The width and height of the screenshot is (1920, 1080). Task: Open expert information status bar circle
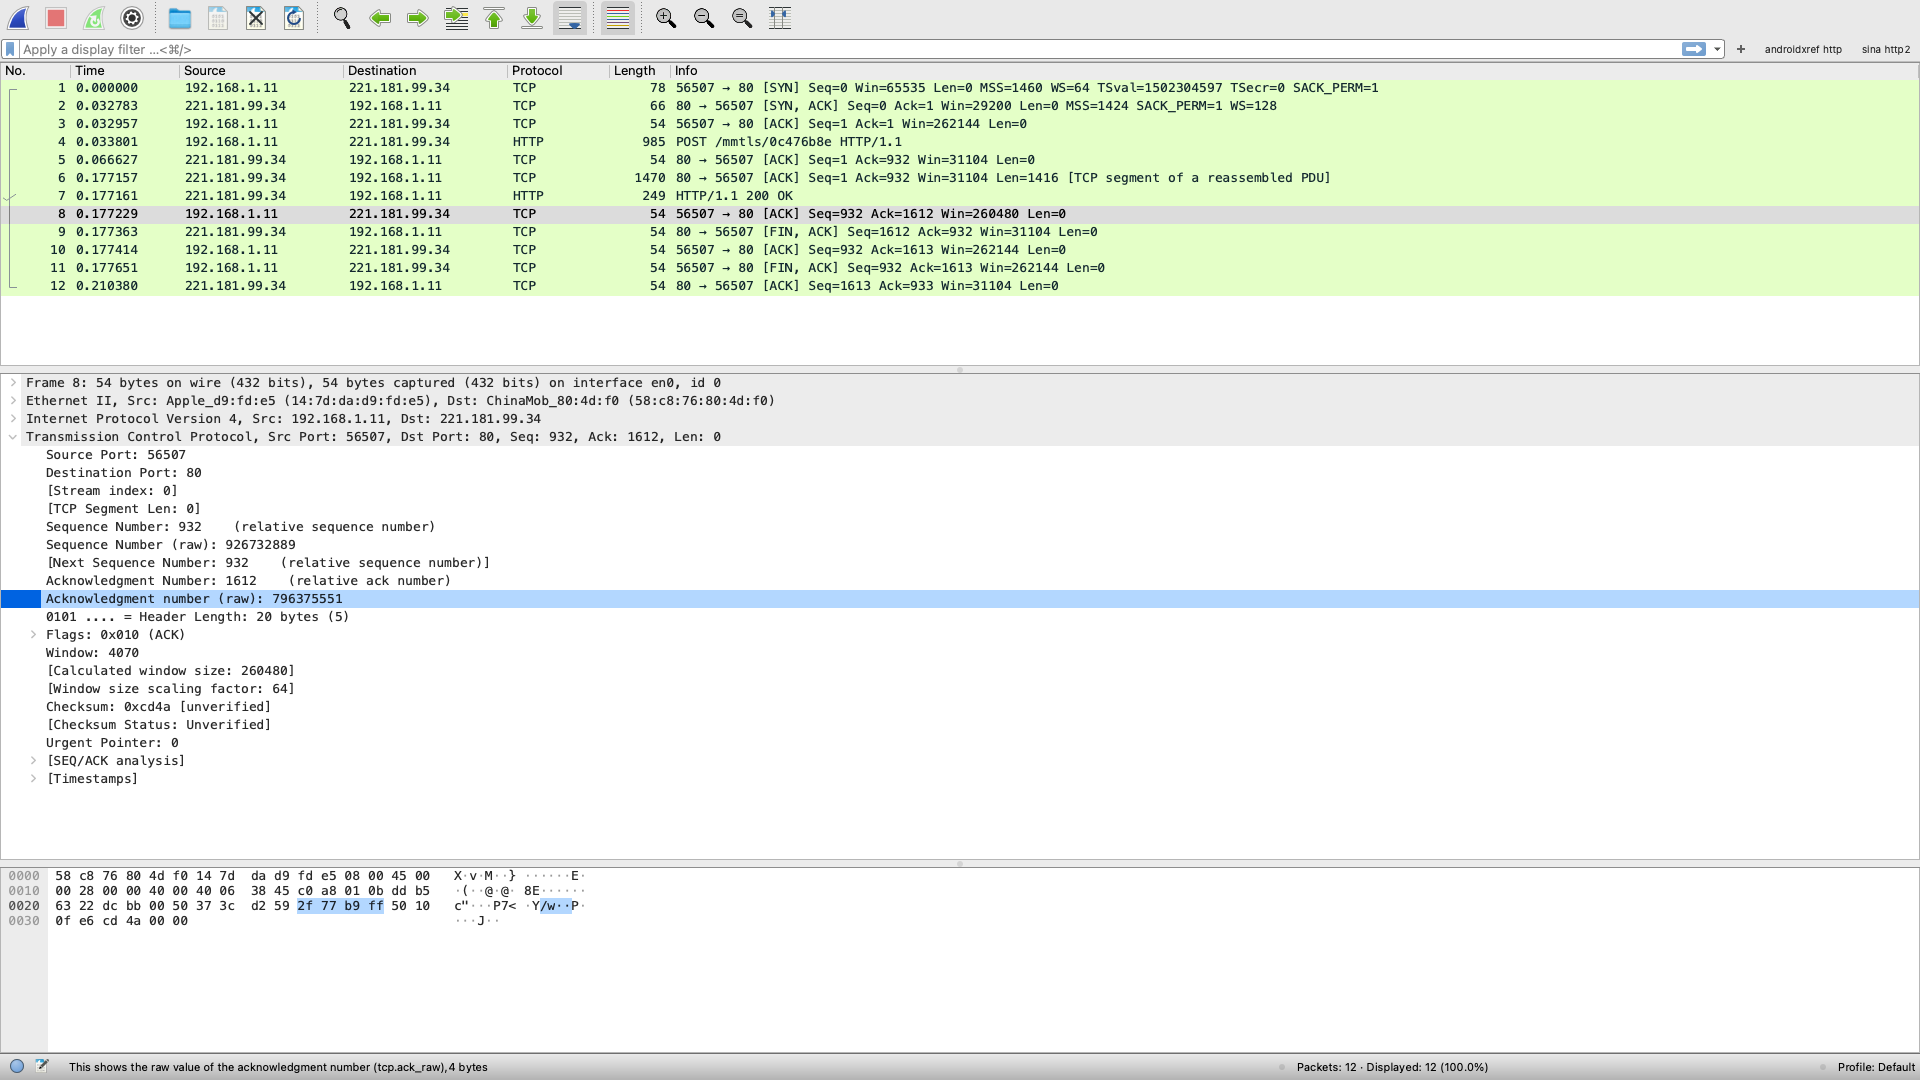(17, 1066)
